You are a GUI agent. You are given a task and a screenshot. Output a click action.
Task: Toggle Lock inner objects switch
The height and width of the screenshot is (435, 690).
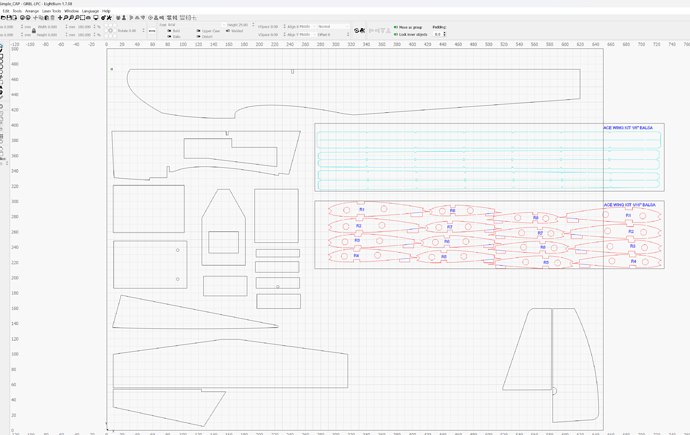[x=396, y=34]
